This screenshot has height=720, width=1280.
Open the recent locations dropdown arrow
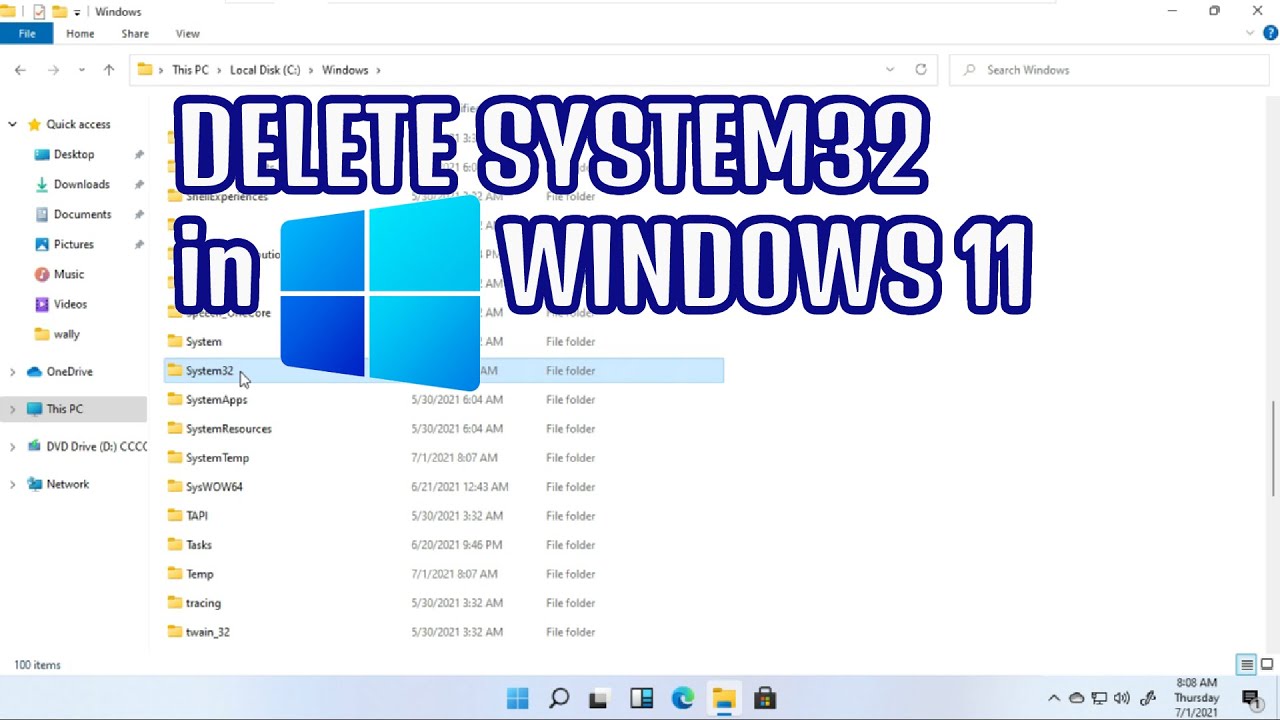(82, 70)
